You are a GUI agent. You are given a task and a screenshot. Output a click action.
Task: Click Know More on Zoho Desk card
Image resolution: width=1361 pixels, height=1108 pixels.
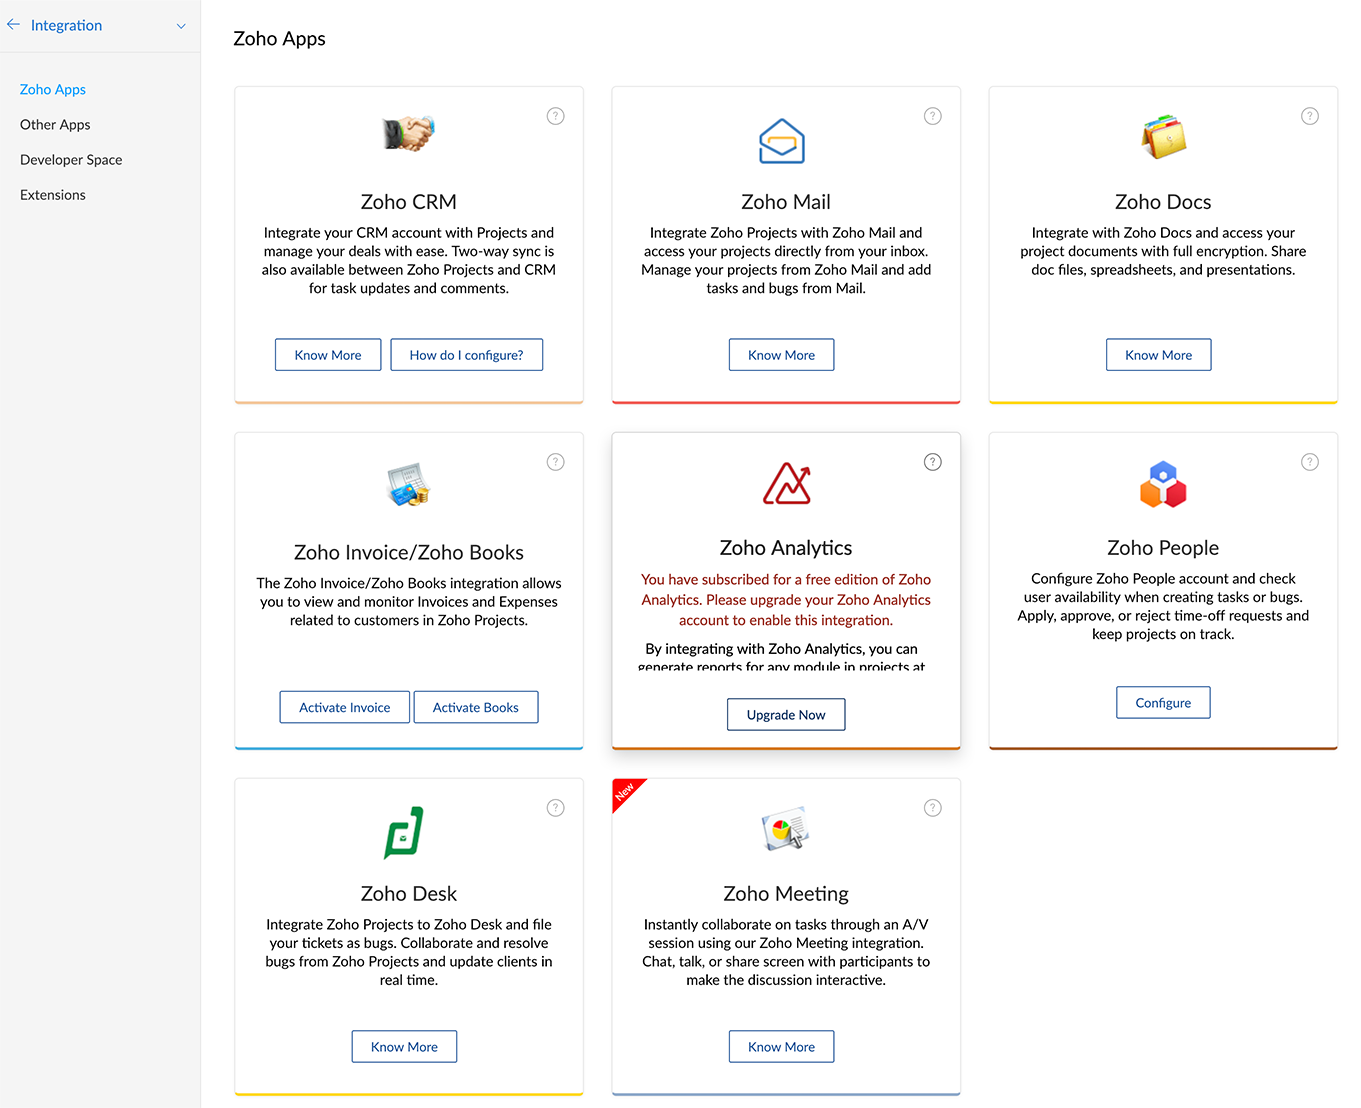click(404, 1047)
